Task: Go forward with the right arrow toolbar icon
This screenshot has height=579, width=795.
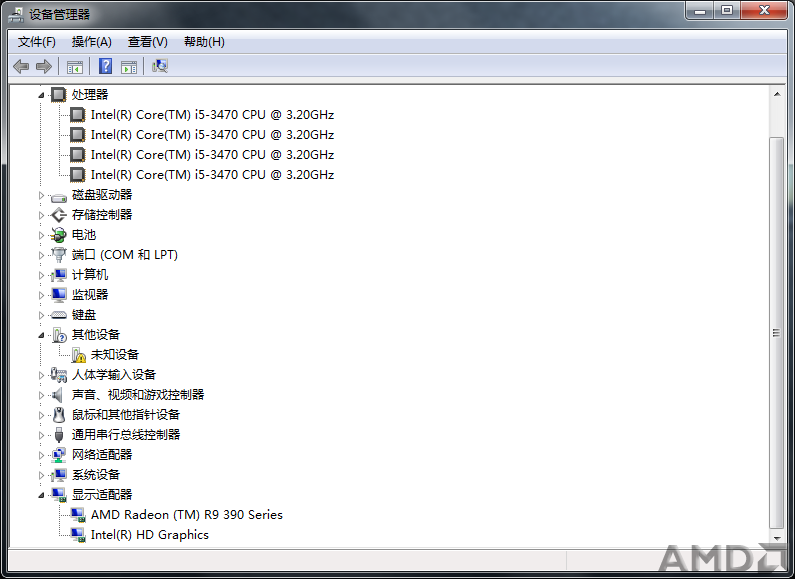Action: tap(44, 66)
